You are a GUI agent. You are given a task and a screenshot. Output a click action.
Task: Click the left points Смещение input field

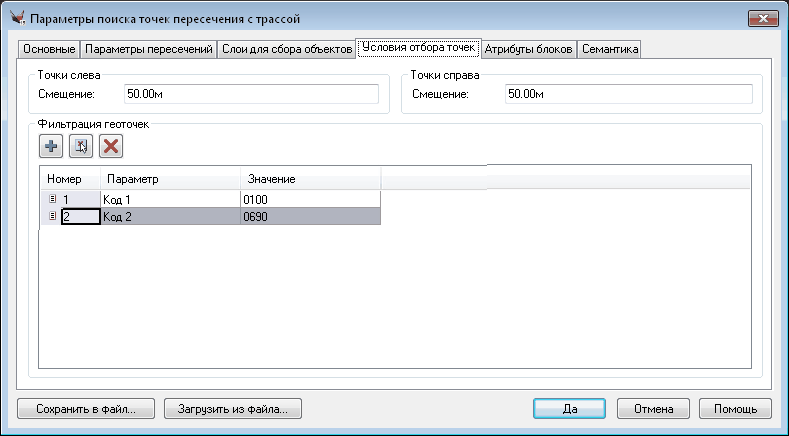250,94
